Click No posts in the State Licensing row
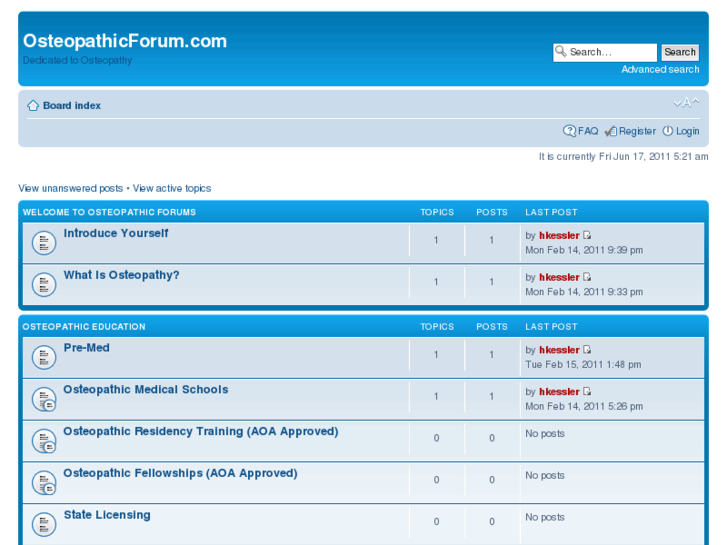The height and width of the screenshot is (545, 727). (x=545, y=517)
